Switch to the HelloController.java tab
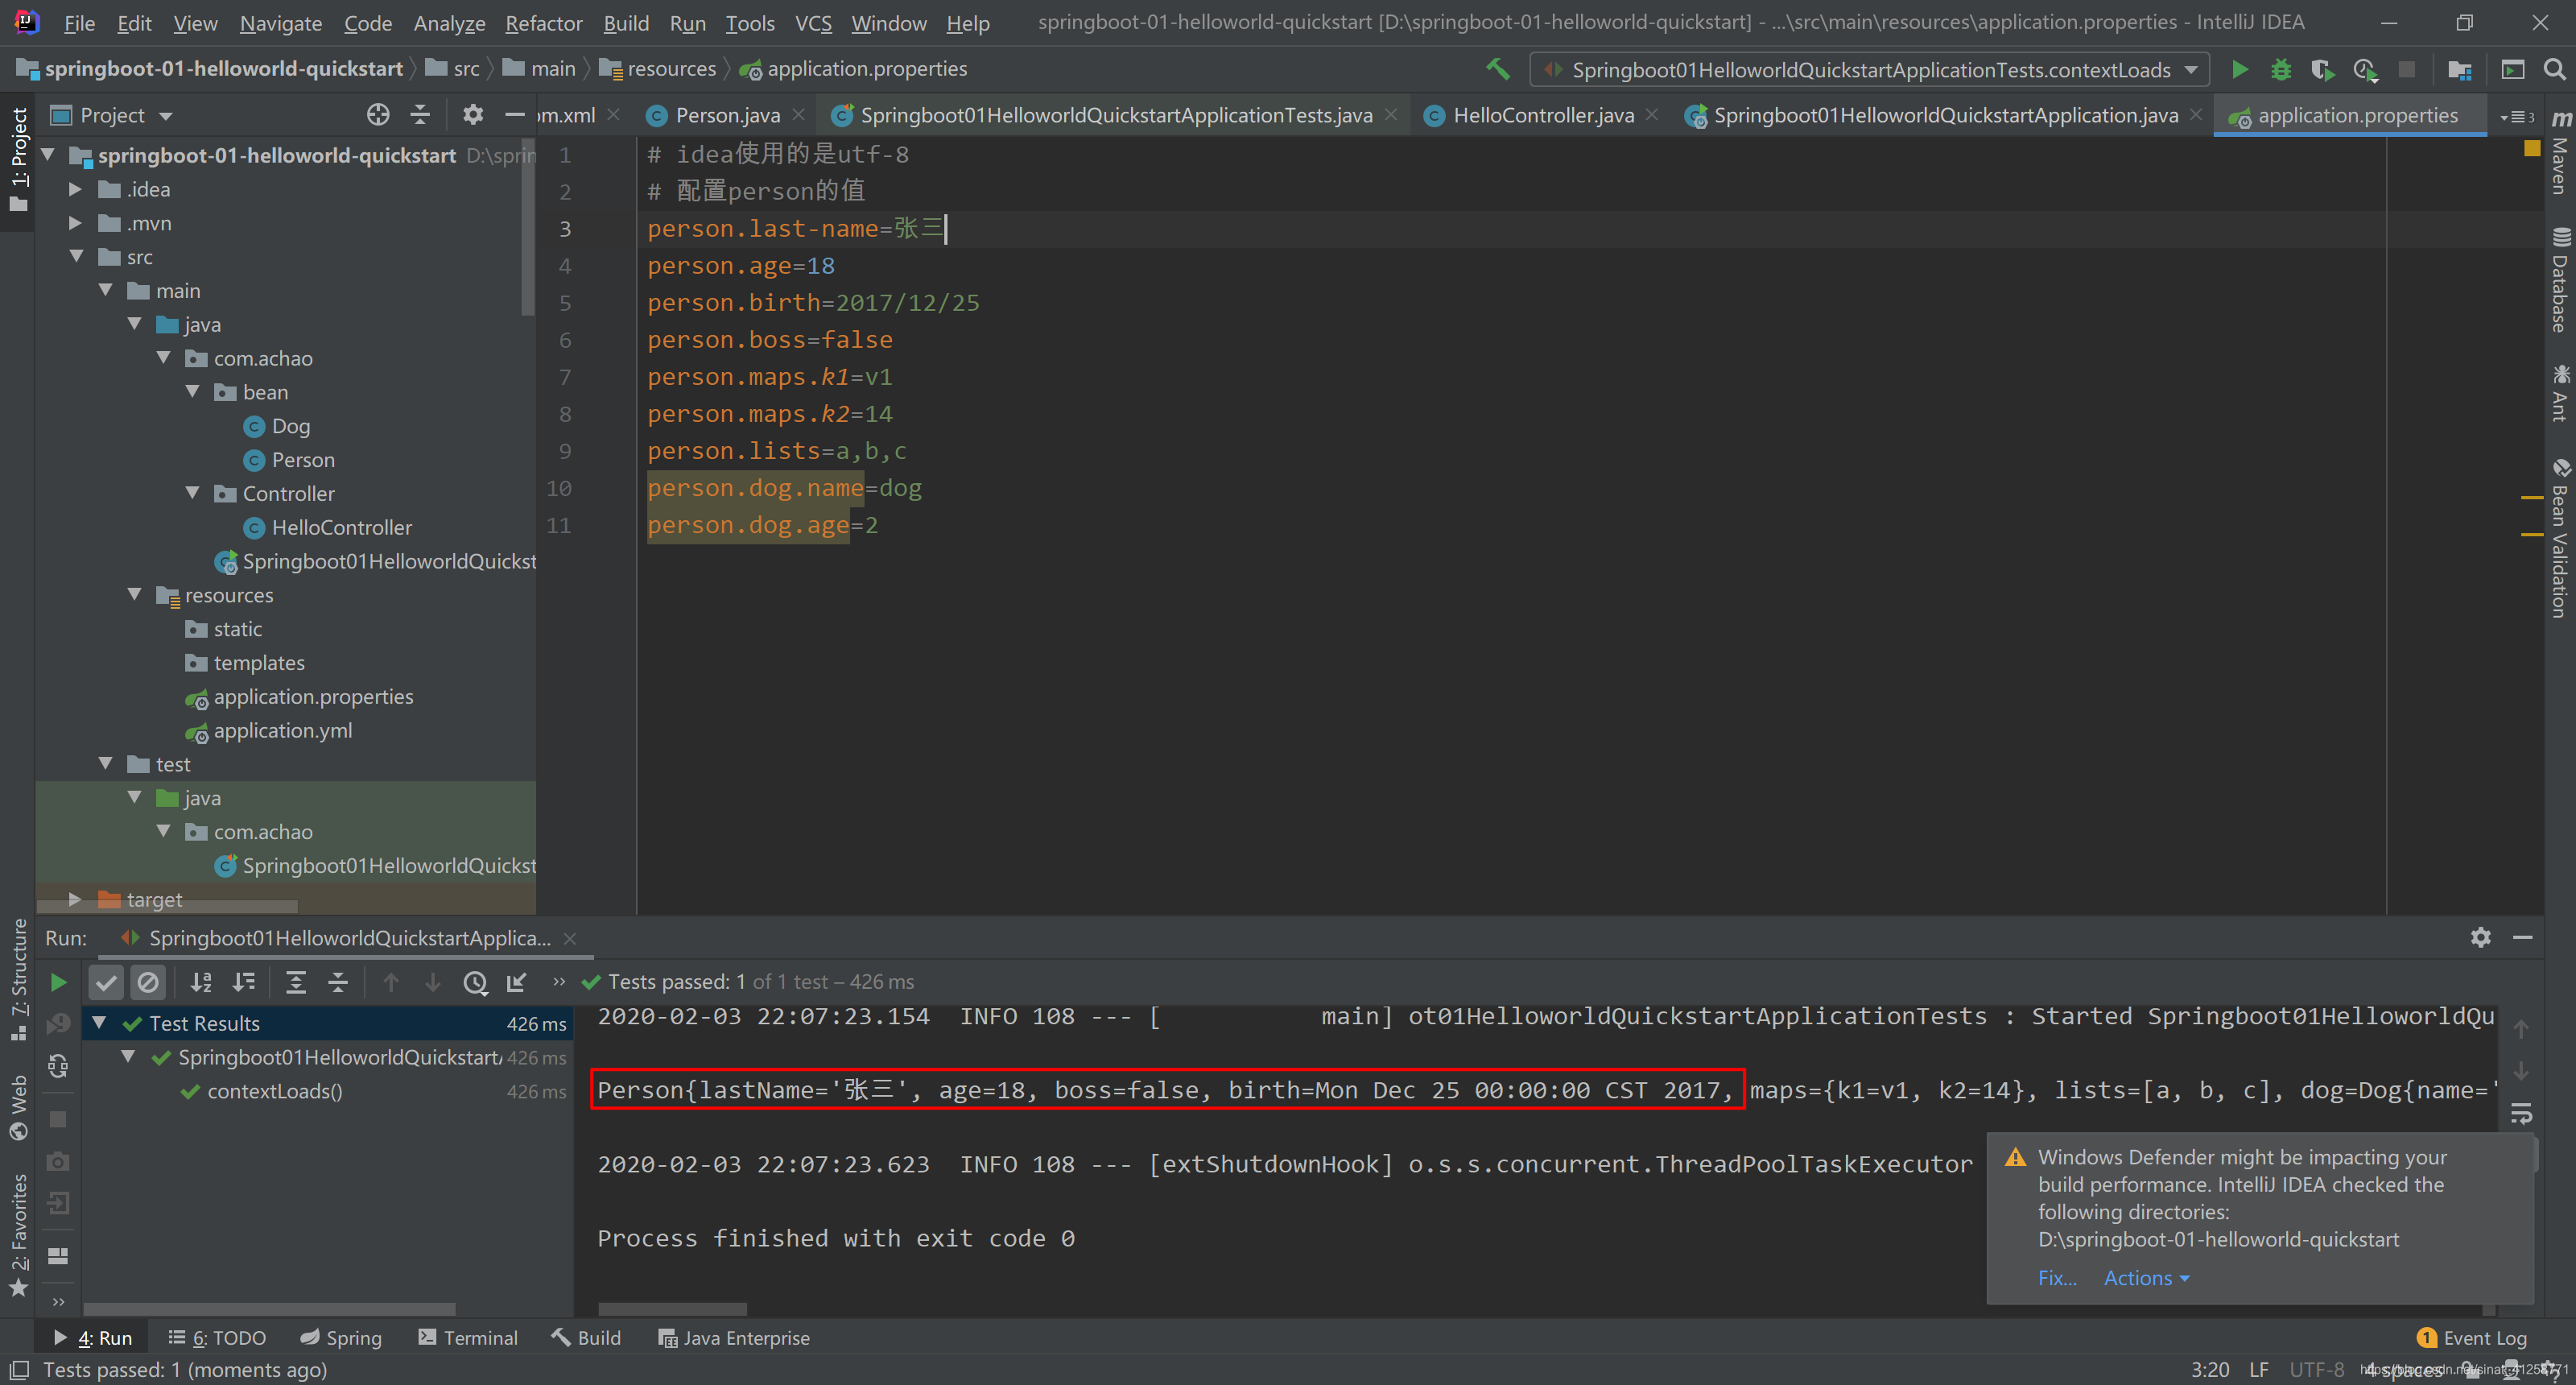The width and height of the screenshot is (2576, 1385). point(1542,115)
